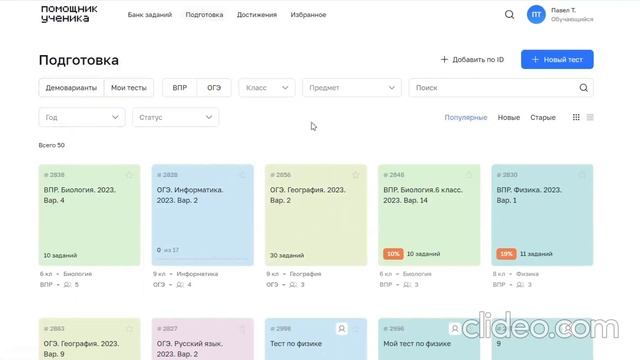Favorite ОГЭ. География. 2023. Вар. 9 with star
The height and width of the screenshot is (360, 640).
click(x=129, y=329)
